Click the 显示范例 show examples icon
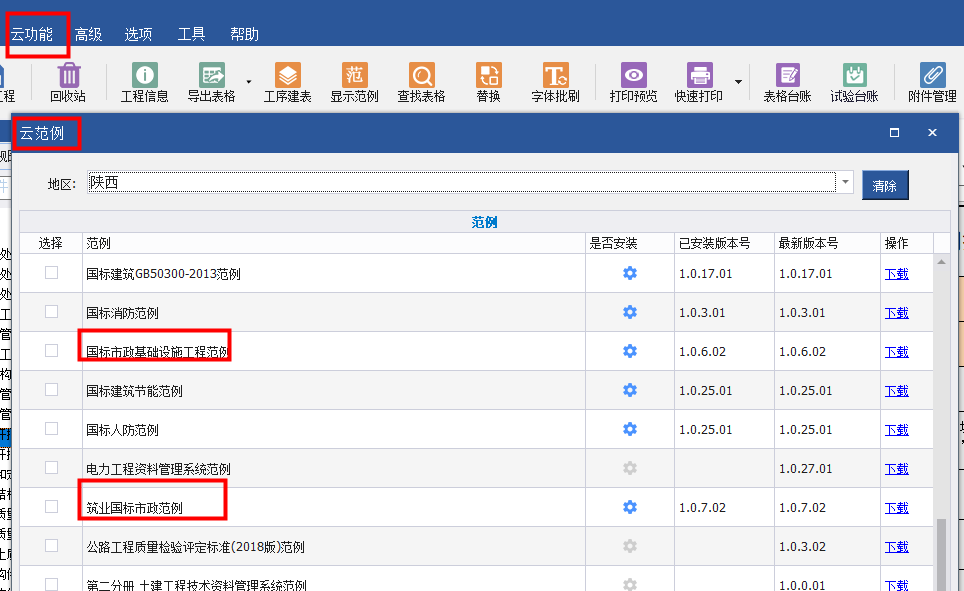This screenshot has width=964, height=591. [354, 76]
